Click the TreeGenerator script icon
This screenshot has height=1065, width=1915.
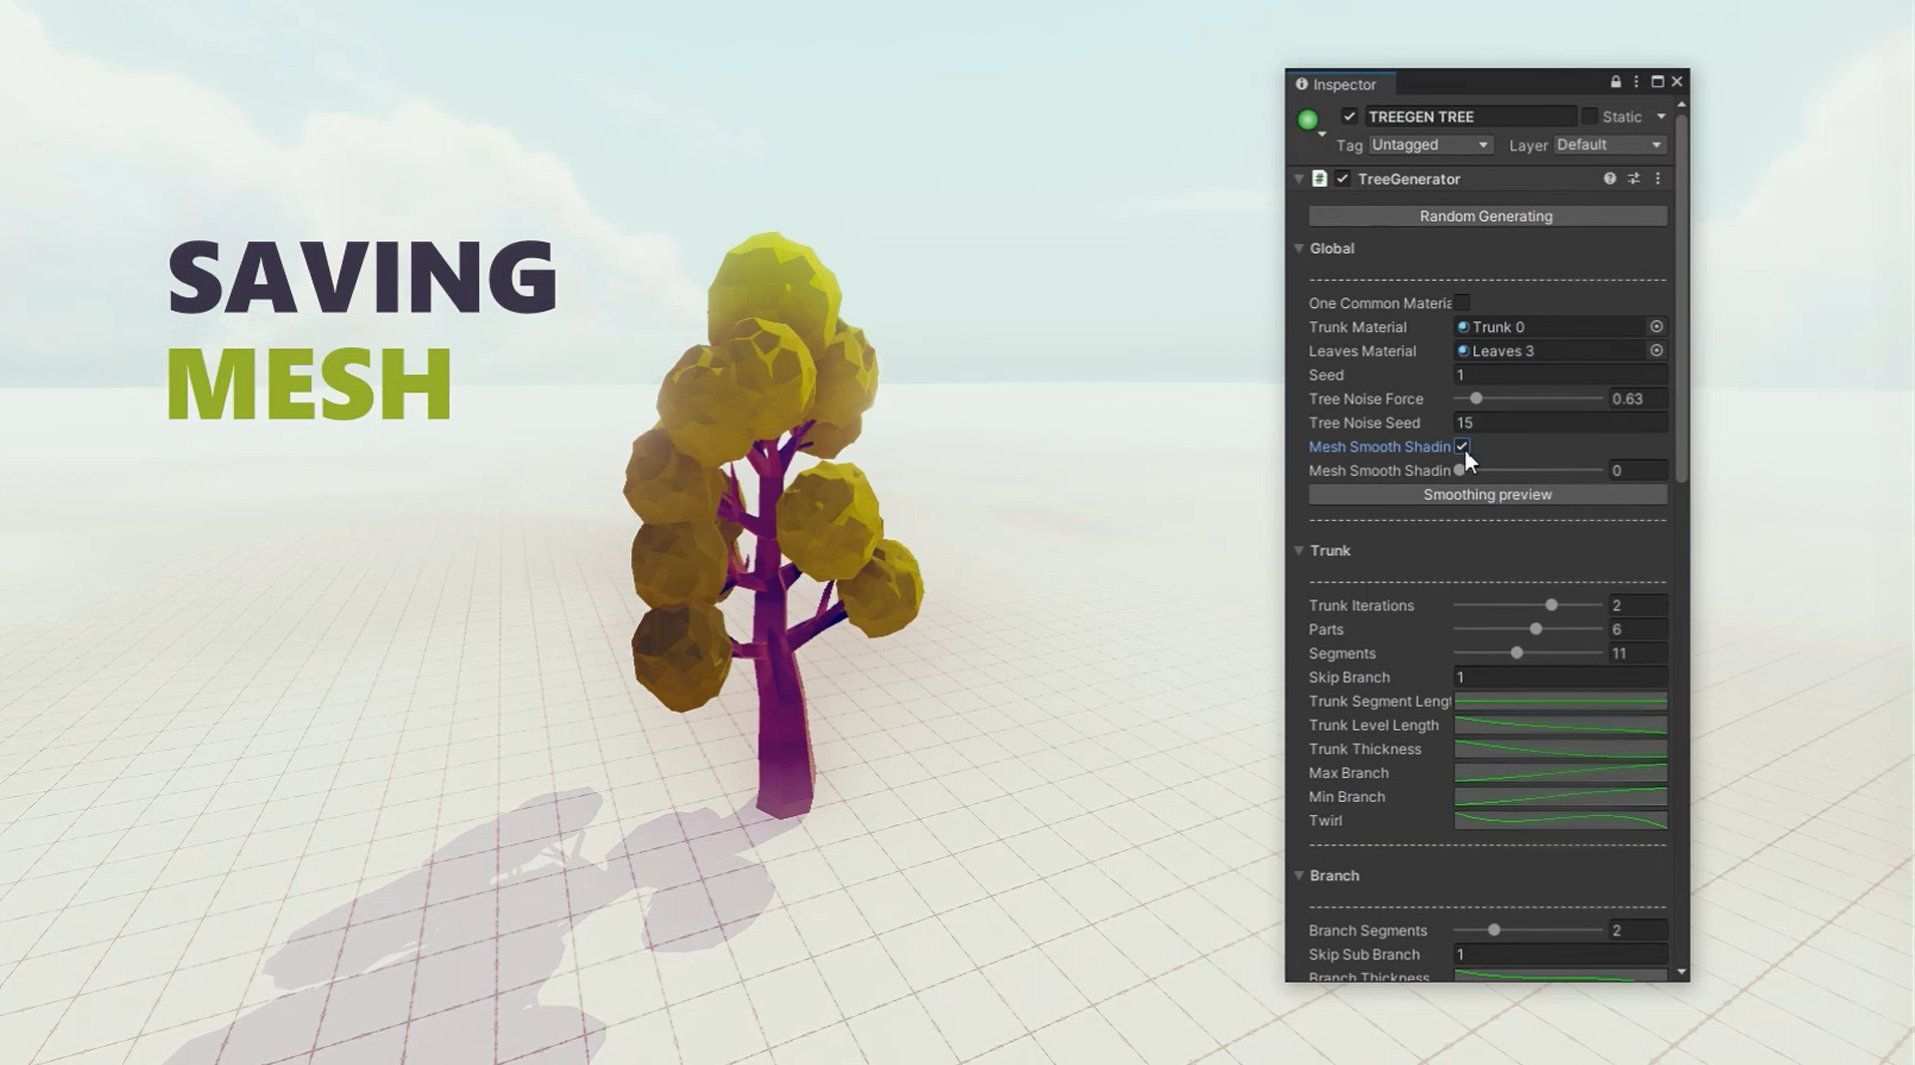tap(1320, 179)
